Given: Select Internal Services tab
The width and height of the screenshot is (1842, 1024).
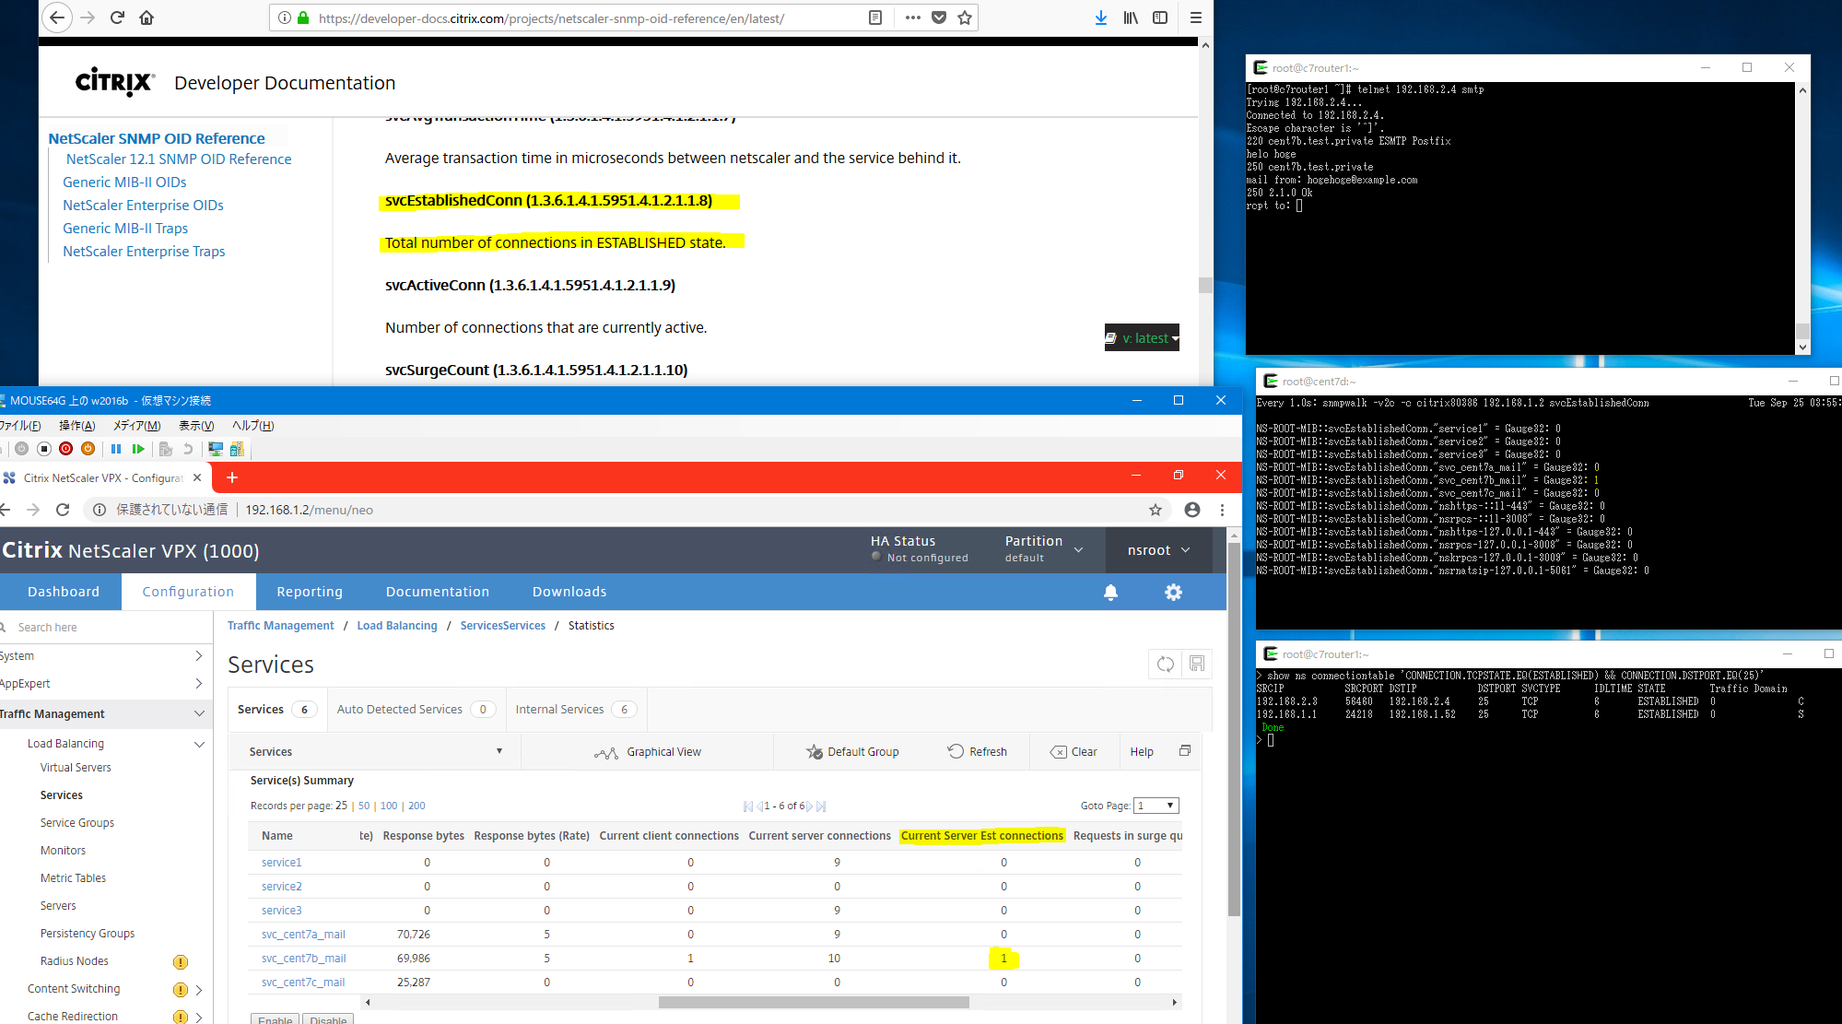Looking at the screenshot, I should pyautogui.click(x=575, y=710).
